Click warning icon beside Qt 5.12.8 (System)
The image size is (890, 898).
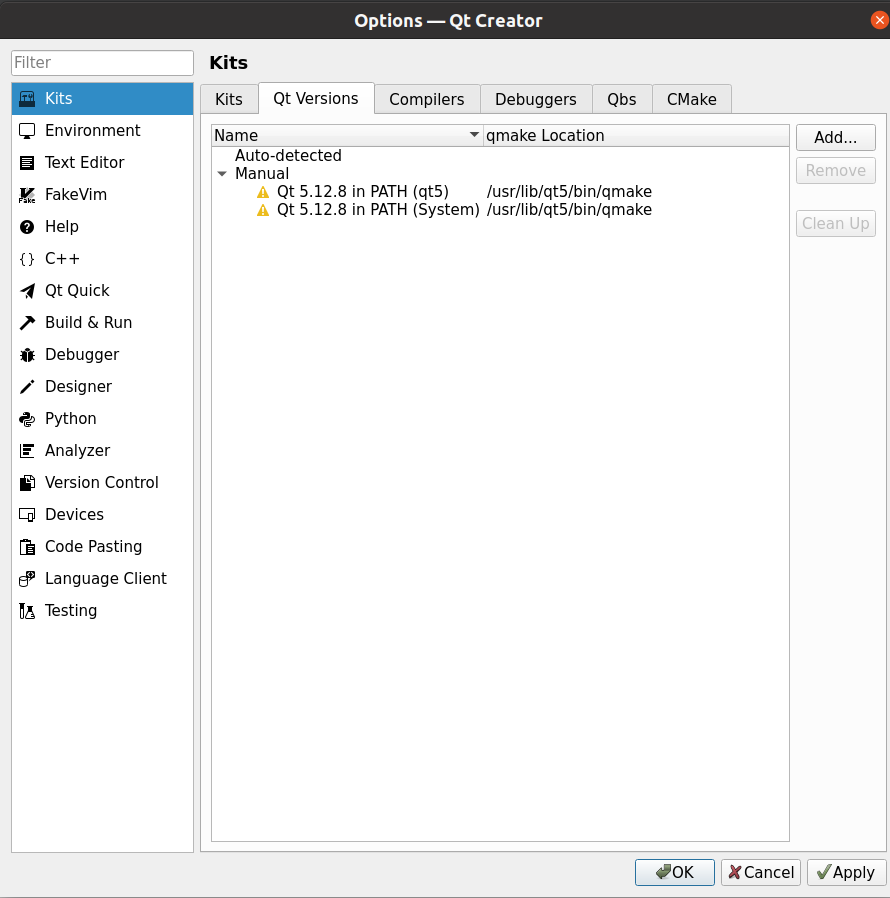263,210
